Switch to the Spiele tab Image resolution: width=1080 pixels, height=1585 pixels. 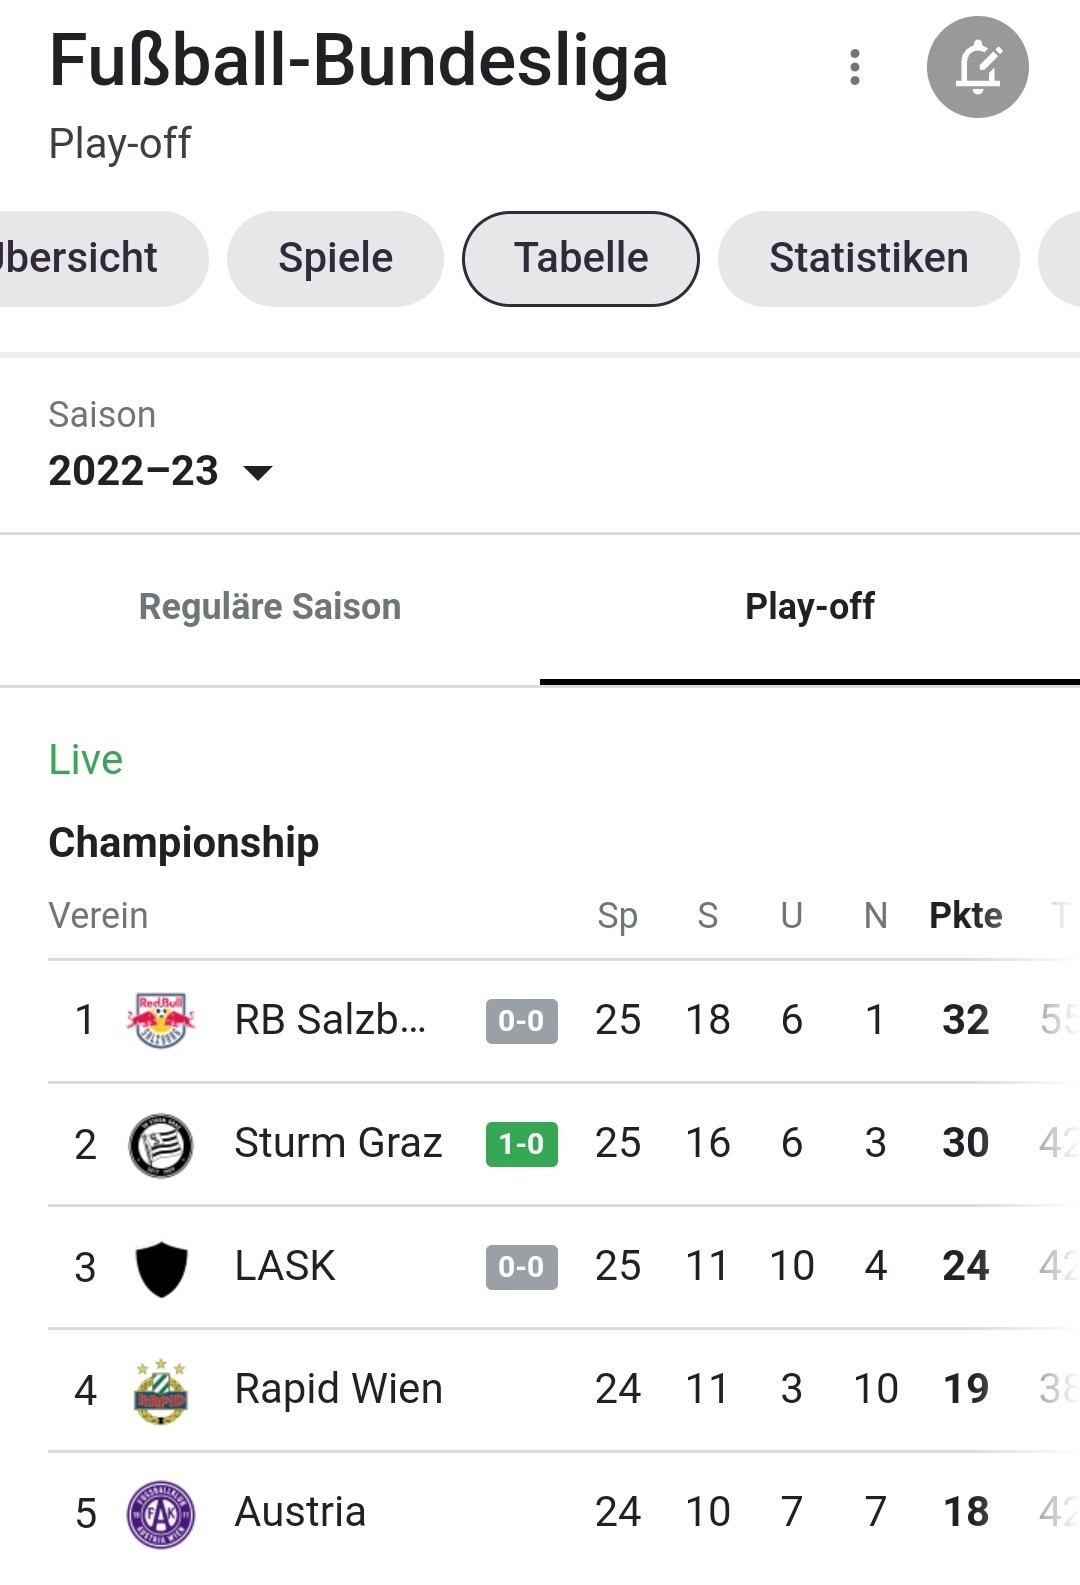[x=335, y=258]
